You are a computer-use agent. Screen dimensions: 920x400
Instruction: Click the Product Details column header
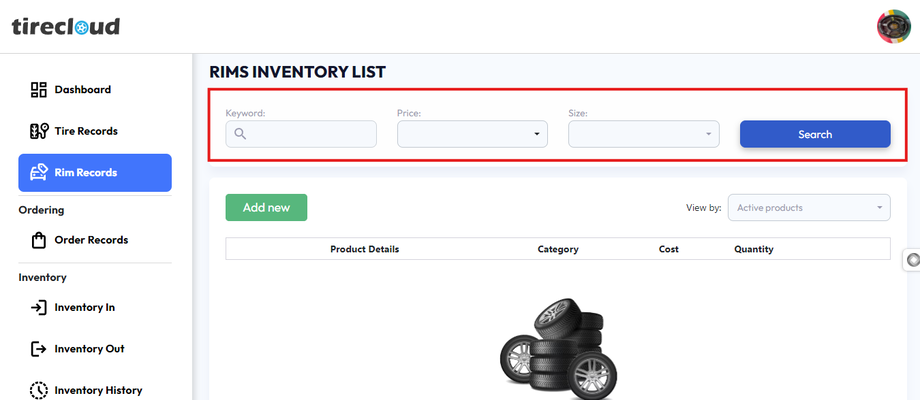point(364,249)
